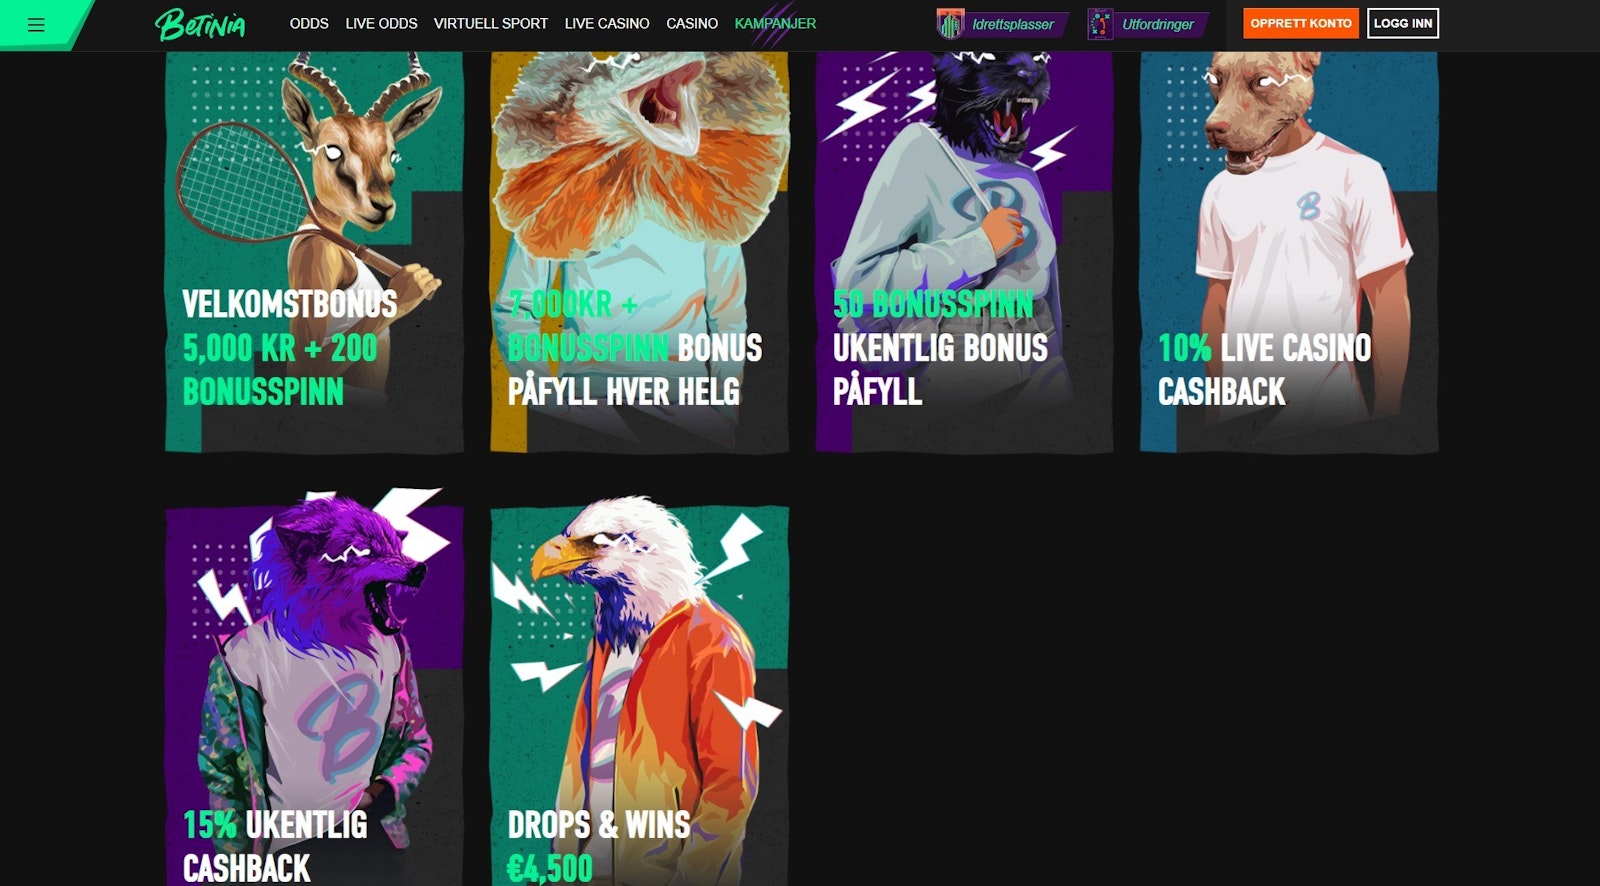Open 10% Live Casino Cashback card
Screen dimensions: 1600x886
pyautogui.click(x=1289, y=252)
